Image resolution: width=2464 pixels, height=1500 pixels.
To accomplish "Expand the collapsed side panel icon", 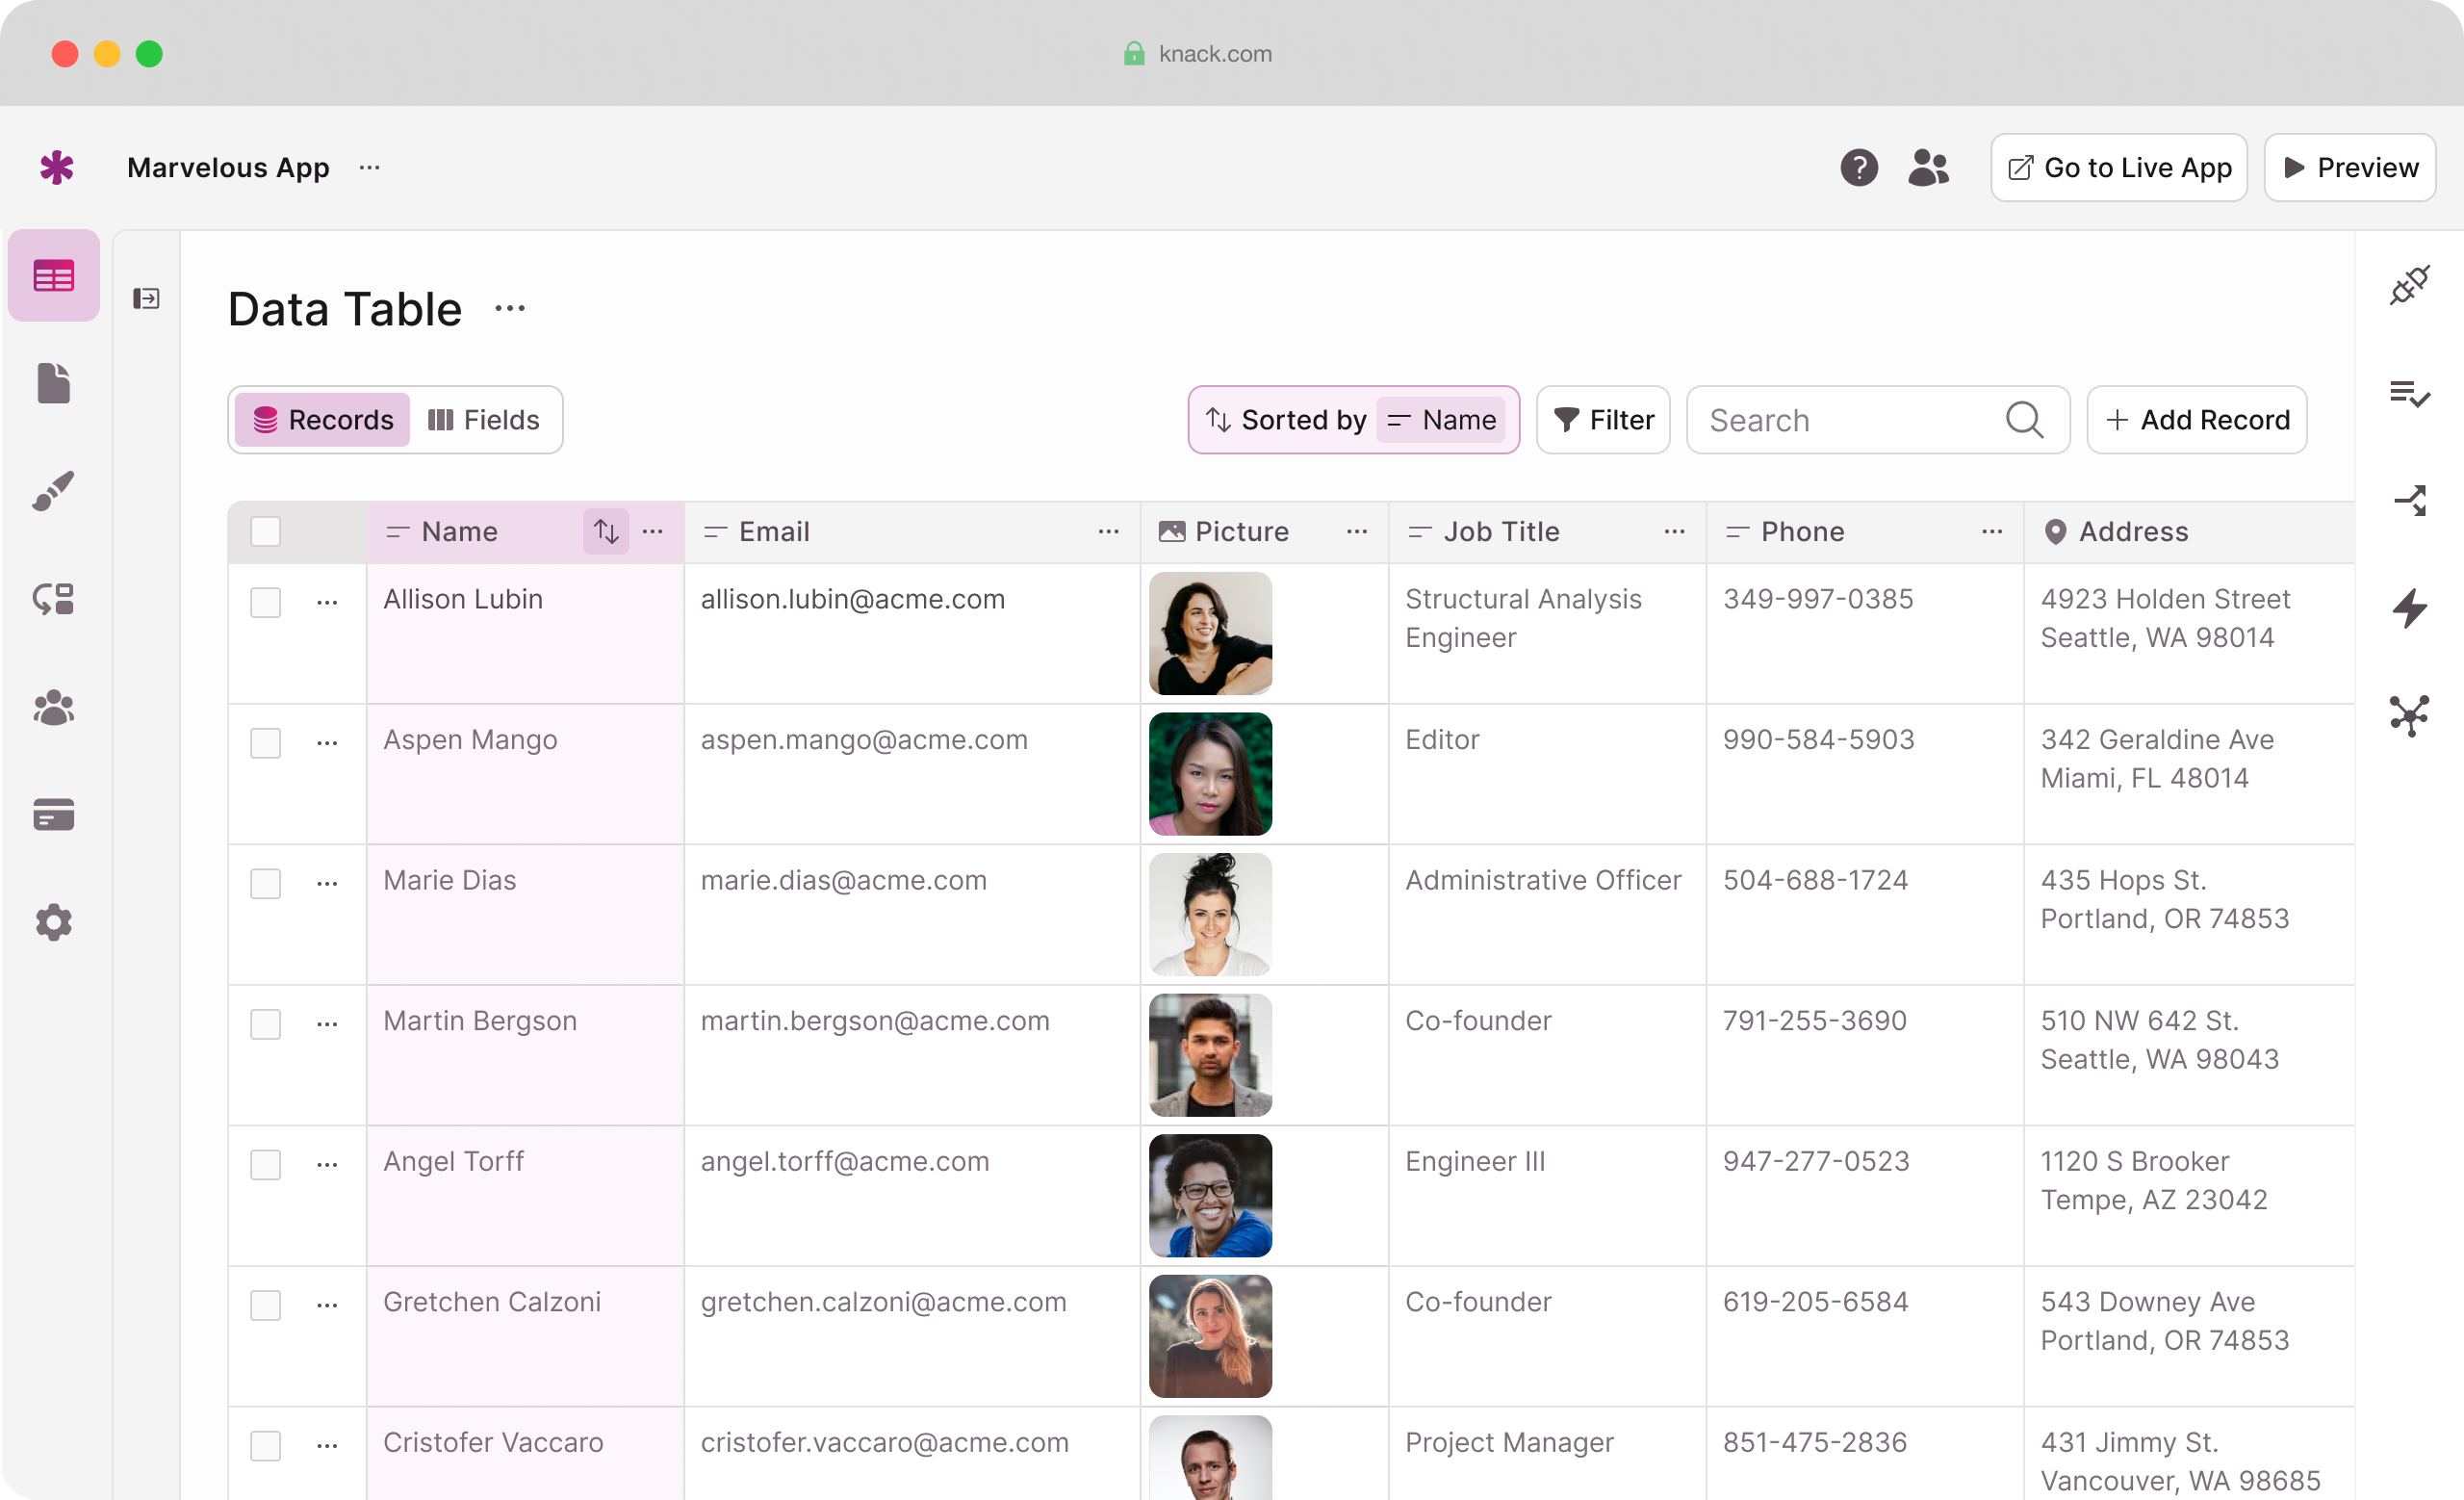I will pyautogui.click(x=146, y=298).
